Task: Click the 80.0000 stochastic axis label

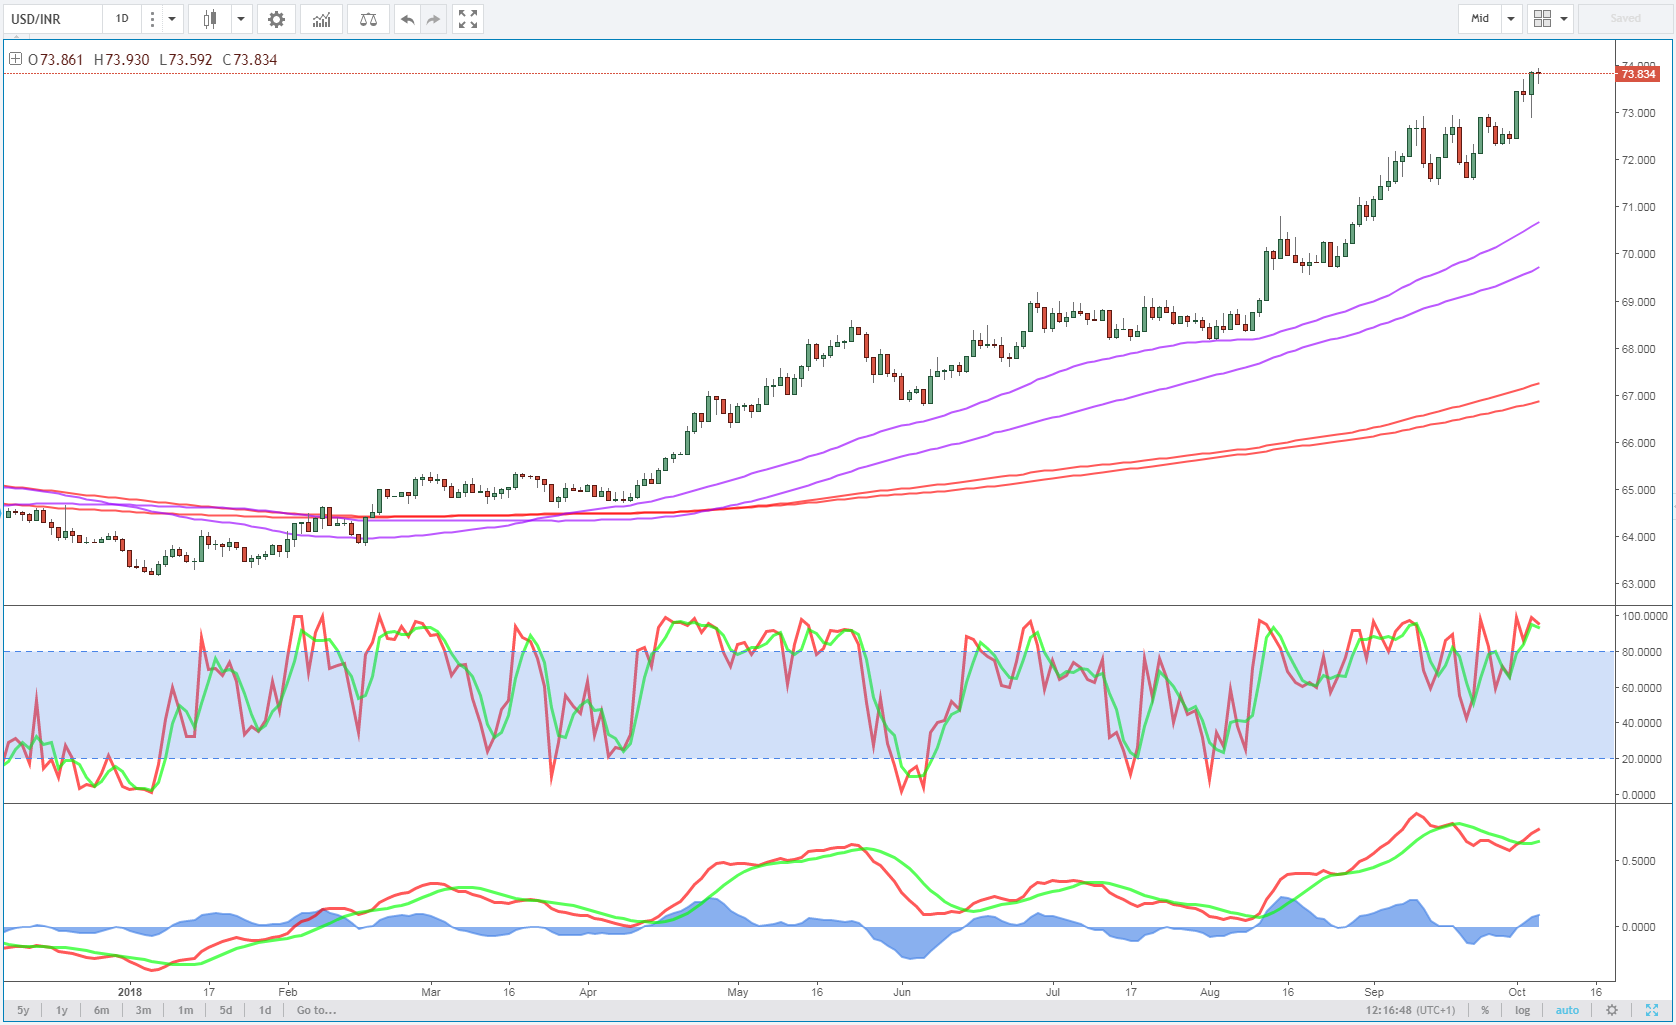Action: tap(1641, 652)
